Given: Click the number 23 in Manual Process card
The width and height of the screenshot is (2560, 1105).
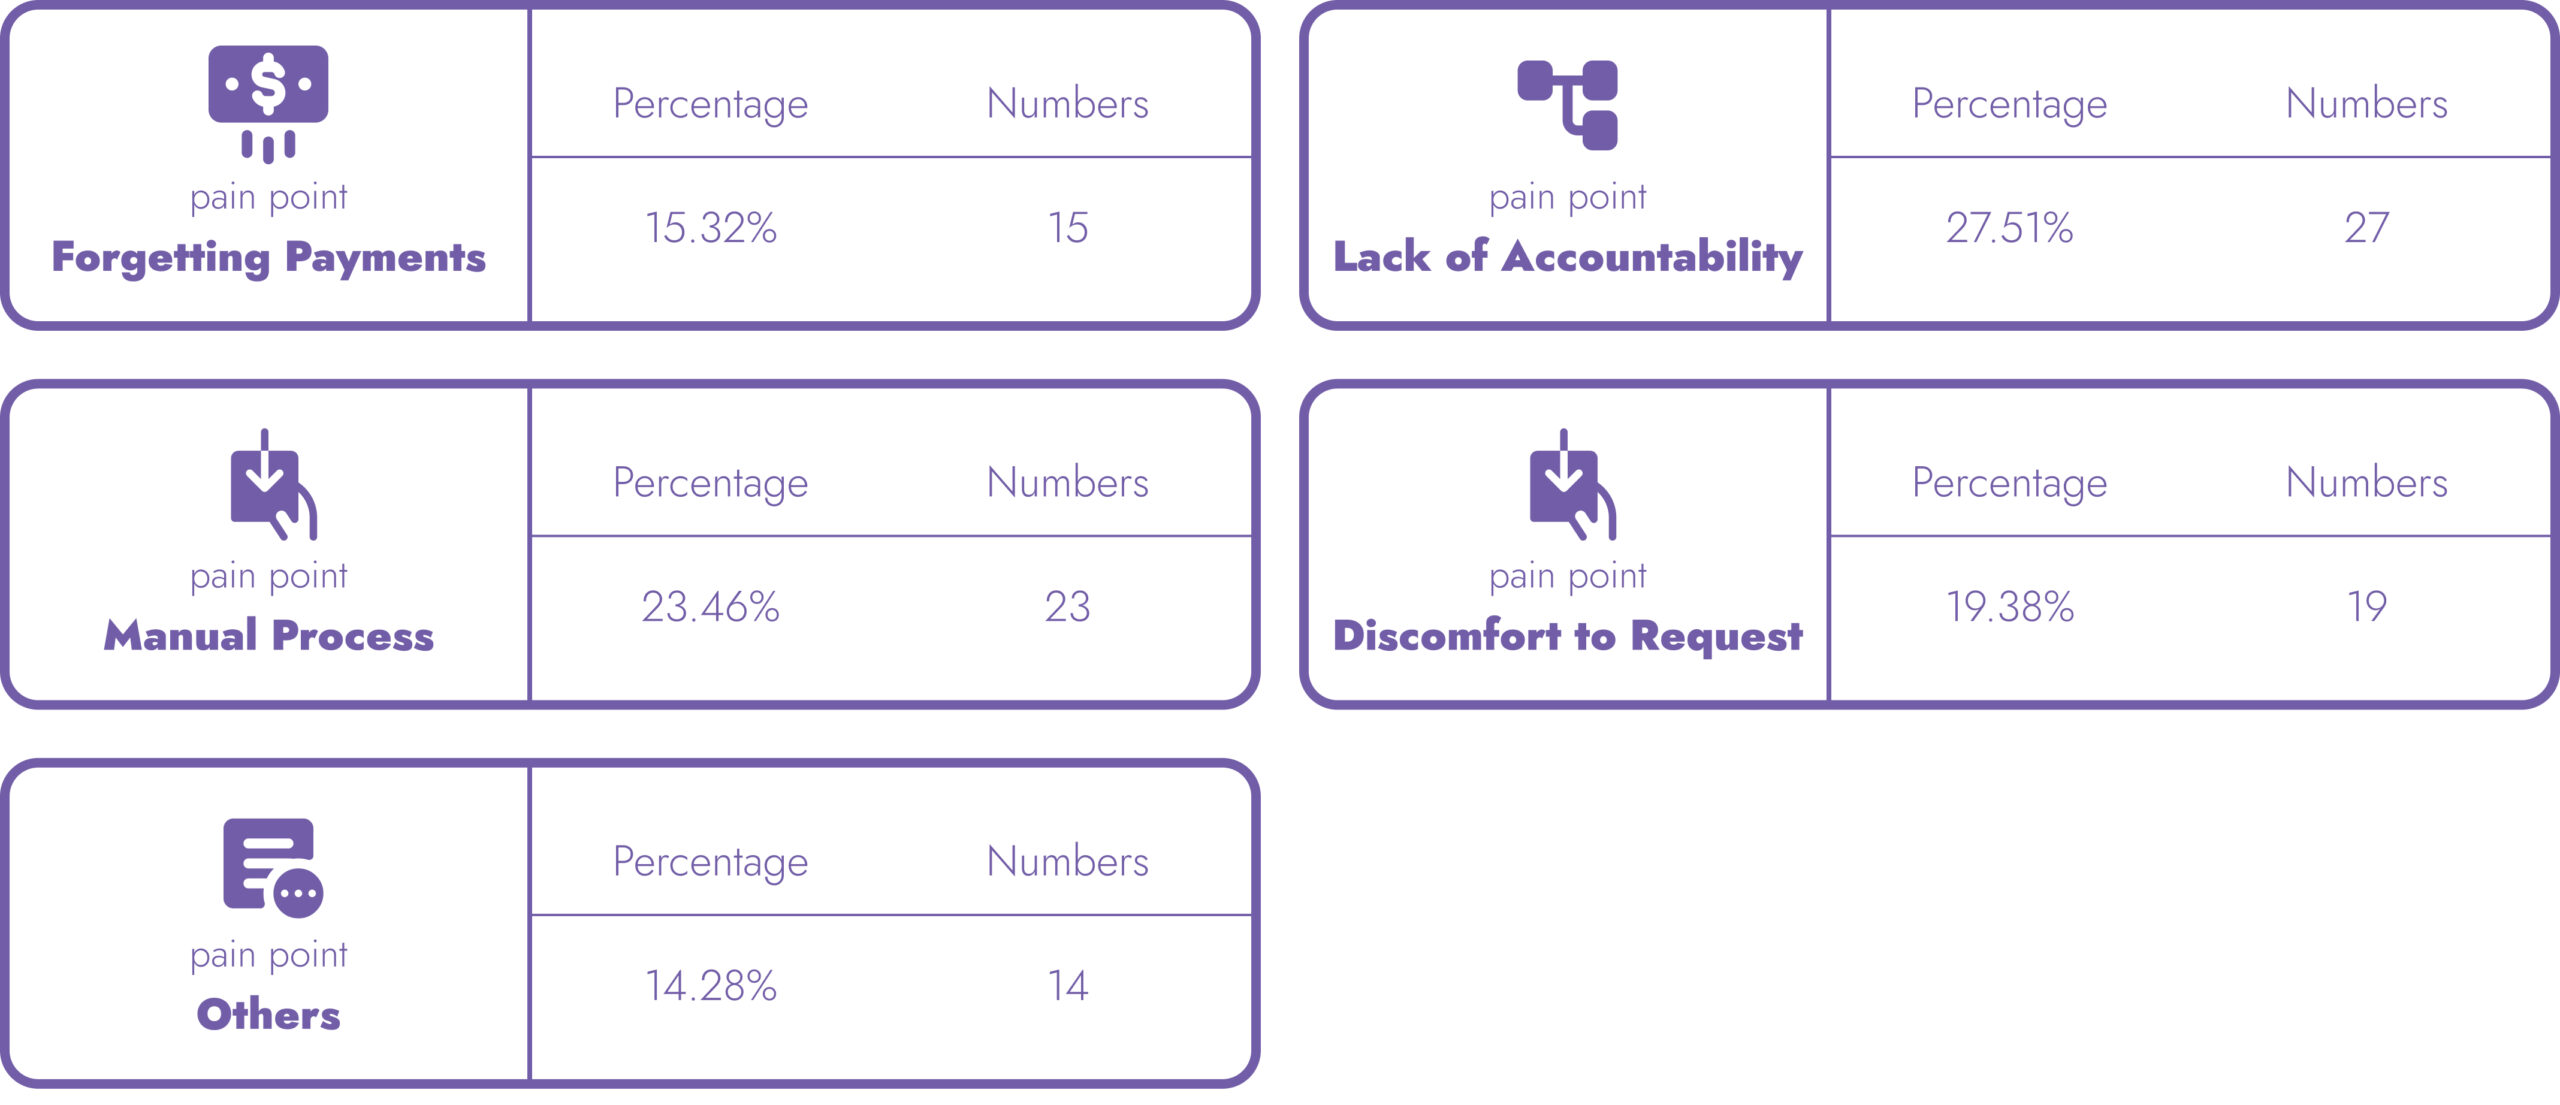Looking at the screenshot, I should pyautogui.click(x=1067, y=607).
